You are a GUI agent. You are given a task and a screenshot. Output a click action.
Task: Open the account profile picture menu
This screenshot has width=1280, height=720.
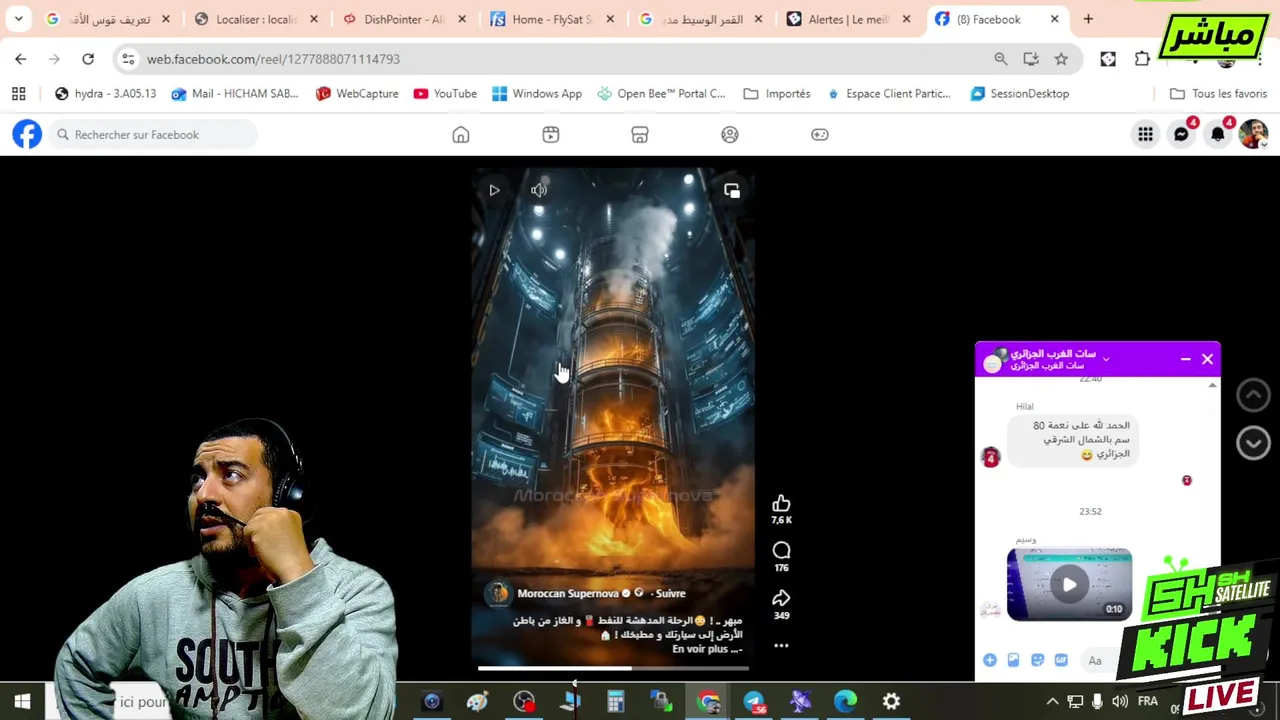coord(1253,135)
